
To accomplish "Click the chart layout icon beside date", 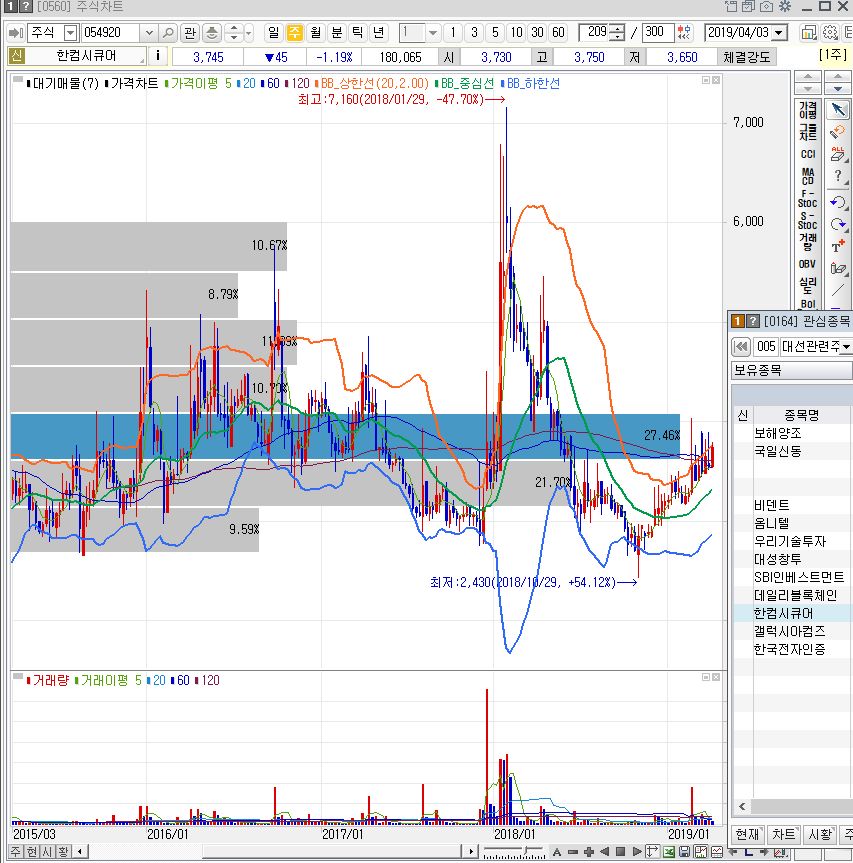I will pos(808,33).
